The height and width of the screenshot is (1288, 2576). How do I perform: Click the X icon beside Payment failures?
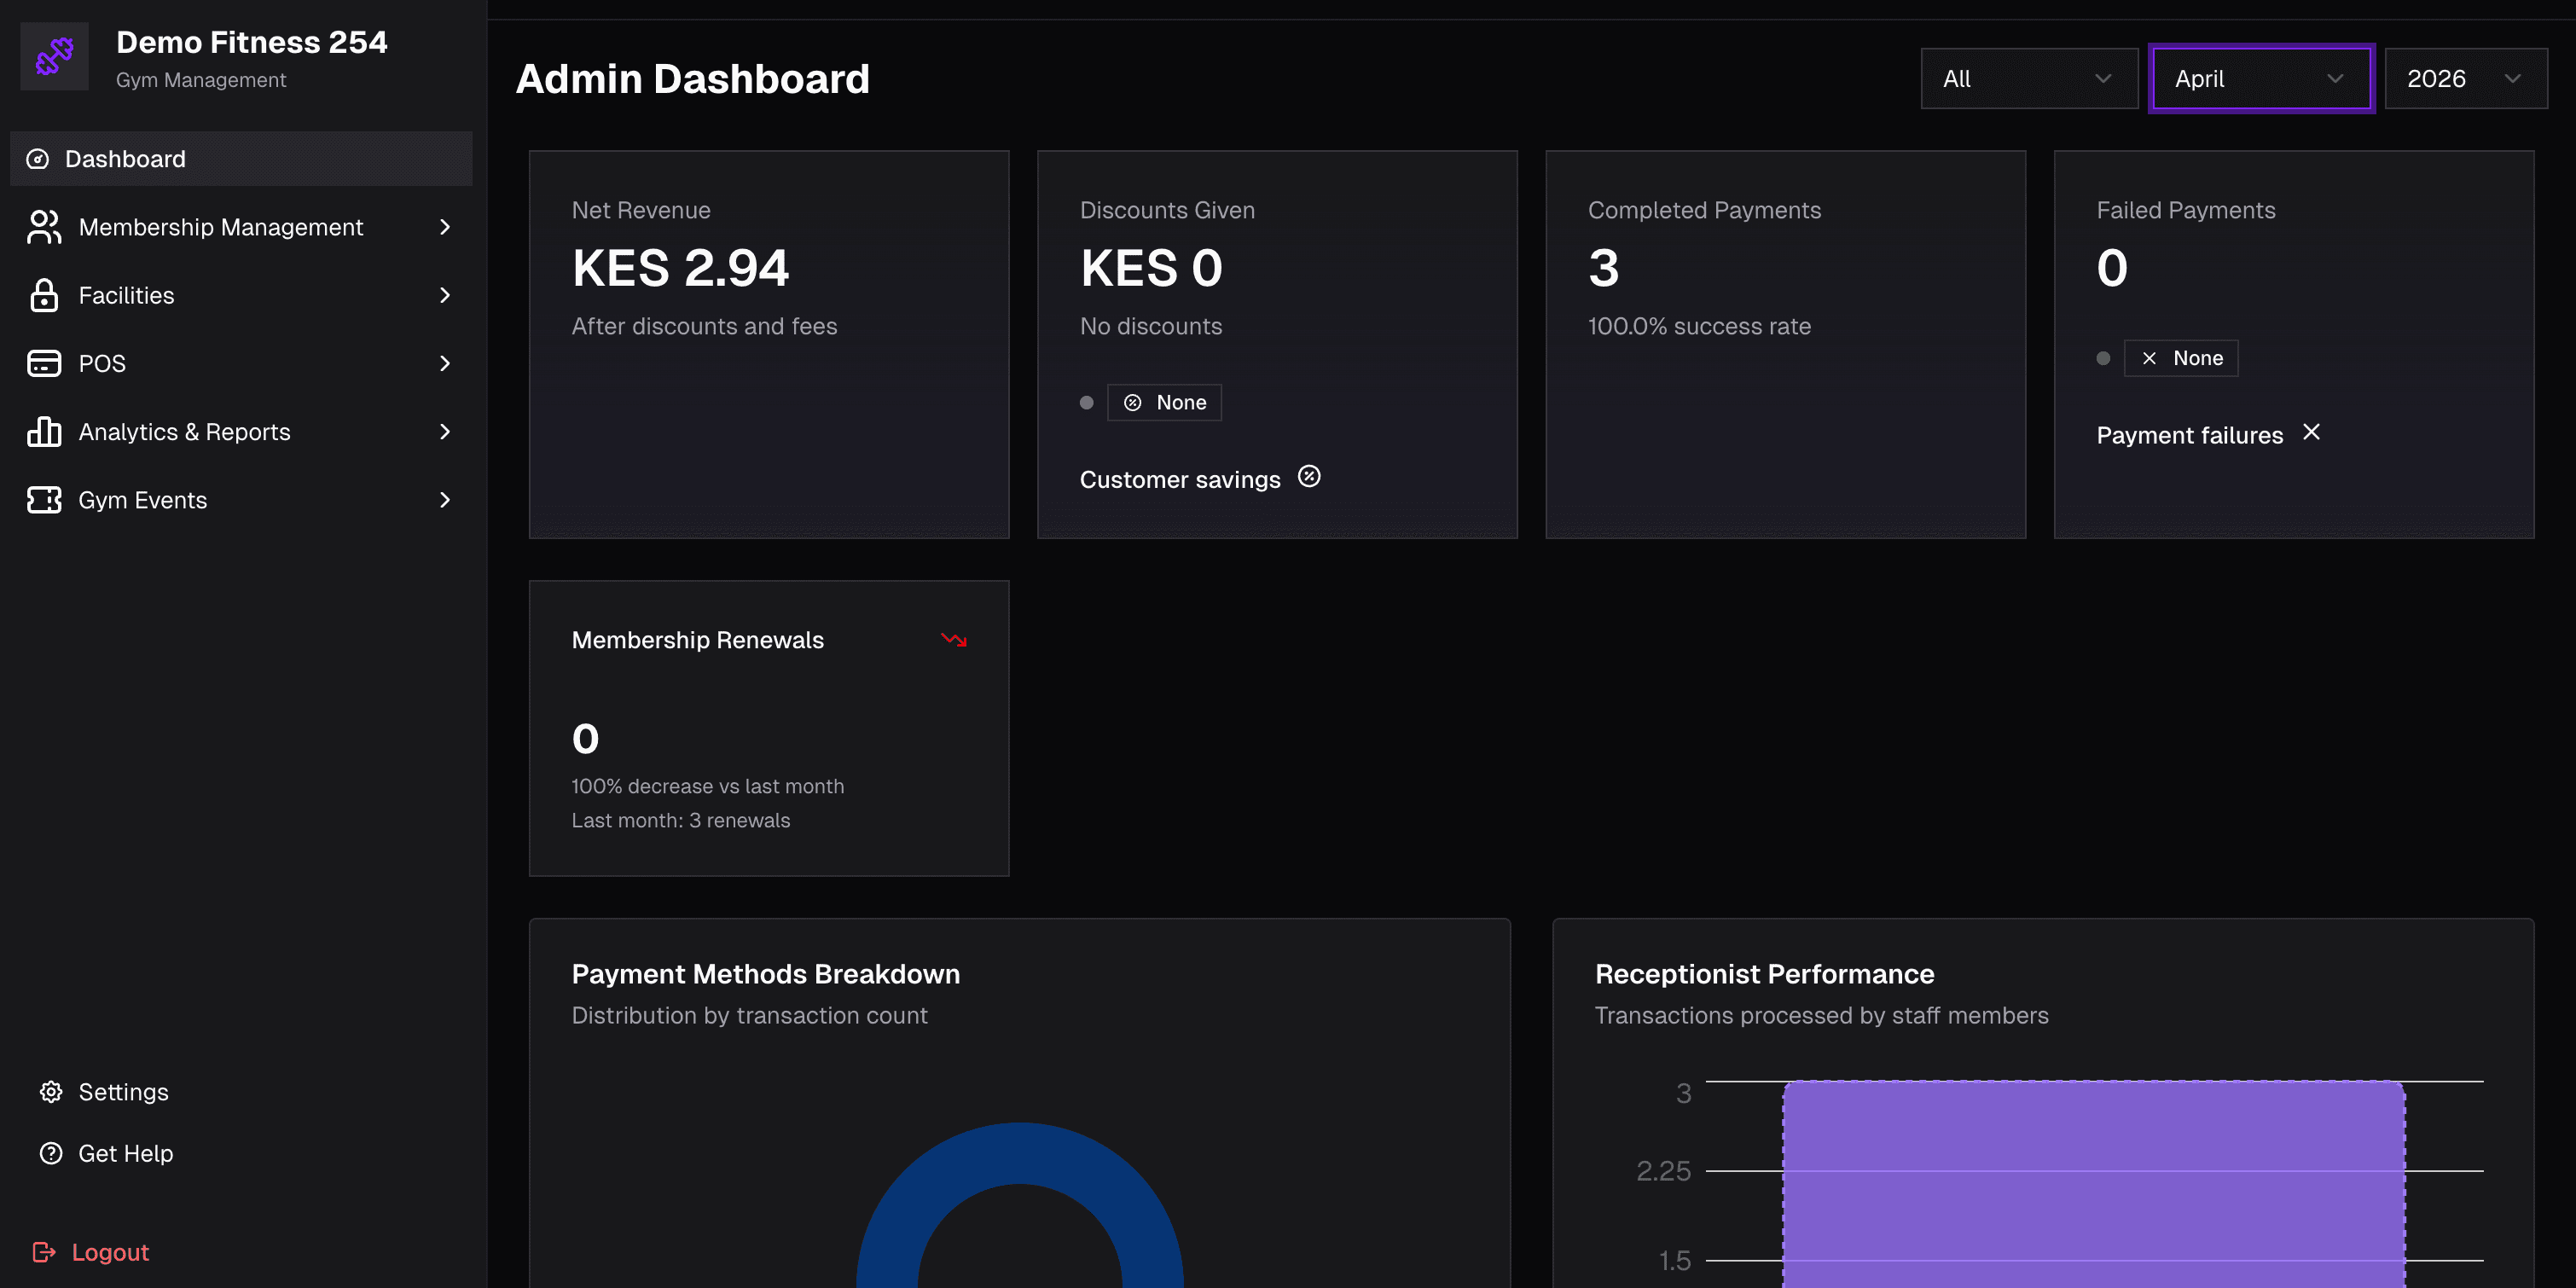coord(2311,432)
